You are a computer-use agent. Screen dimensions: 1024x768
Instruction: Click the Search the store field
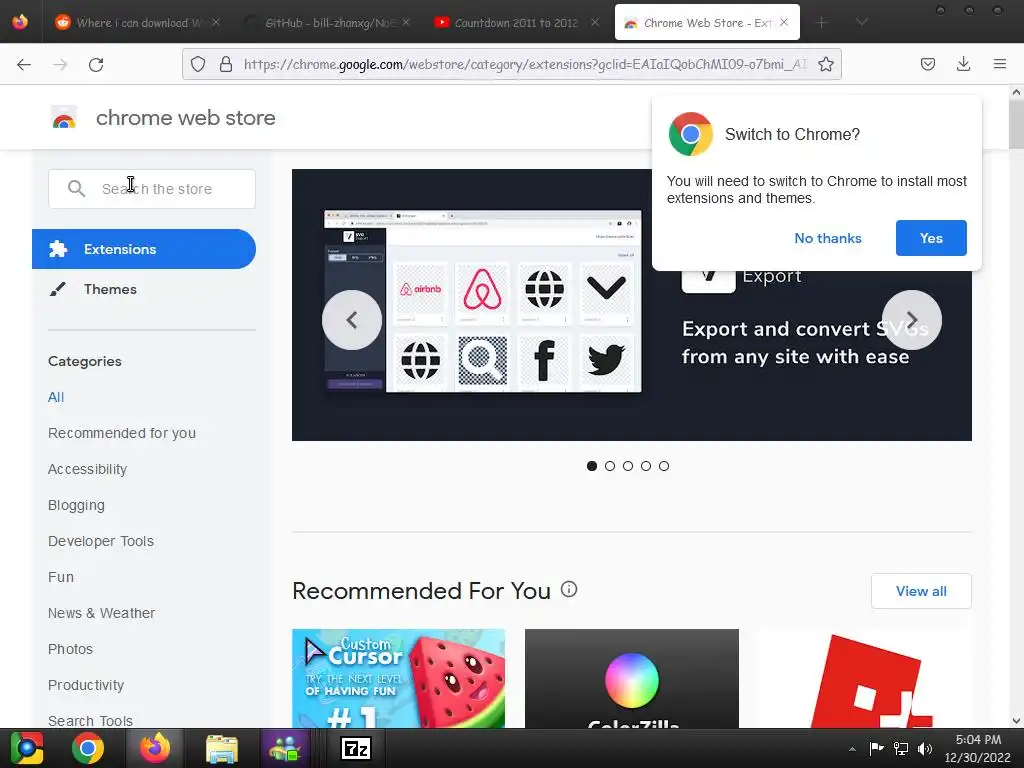[152, 189]
